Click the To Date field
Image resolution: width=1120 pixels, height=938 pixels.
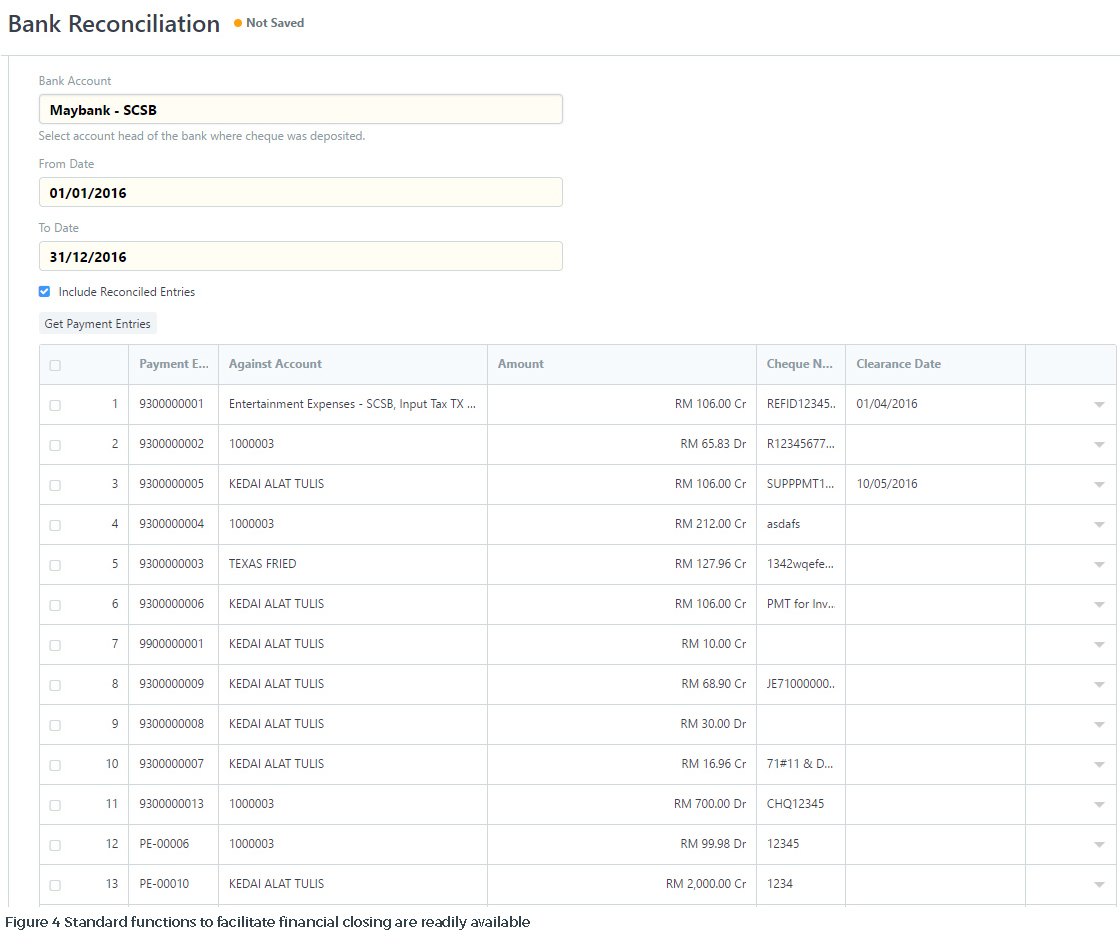300,257
